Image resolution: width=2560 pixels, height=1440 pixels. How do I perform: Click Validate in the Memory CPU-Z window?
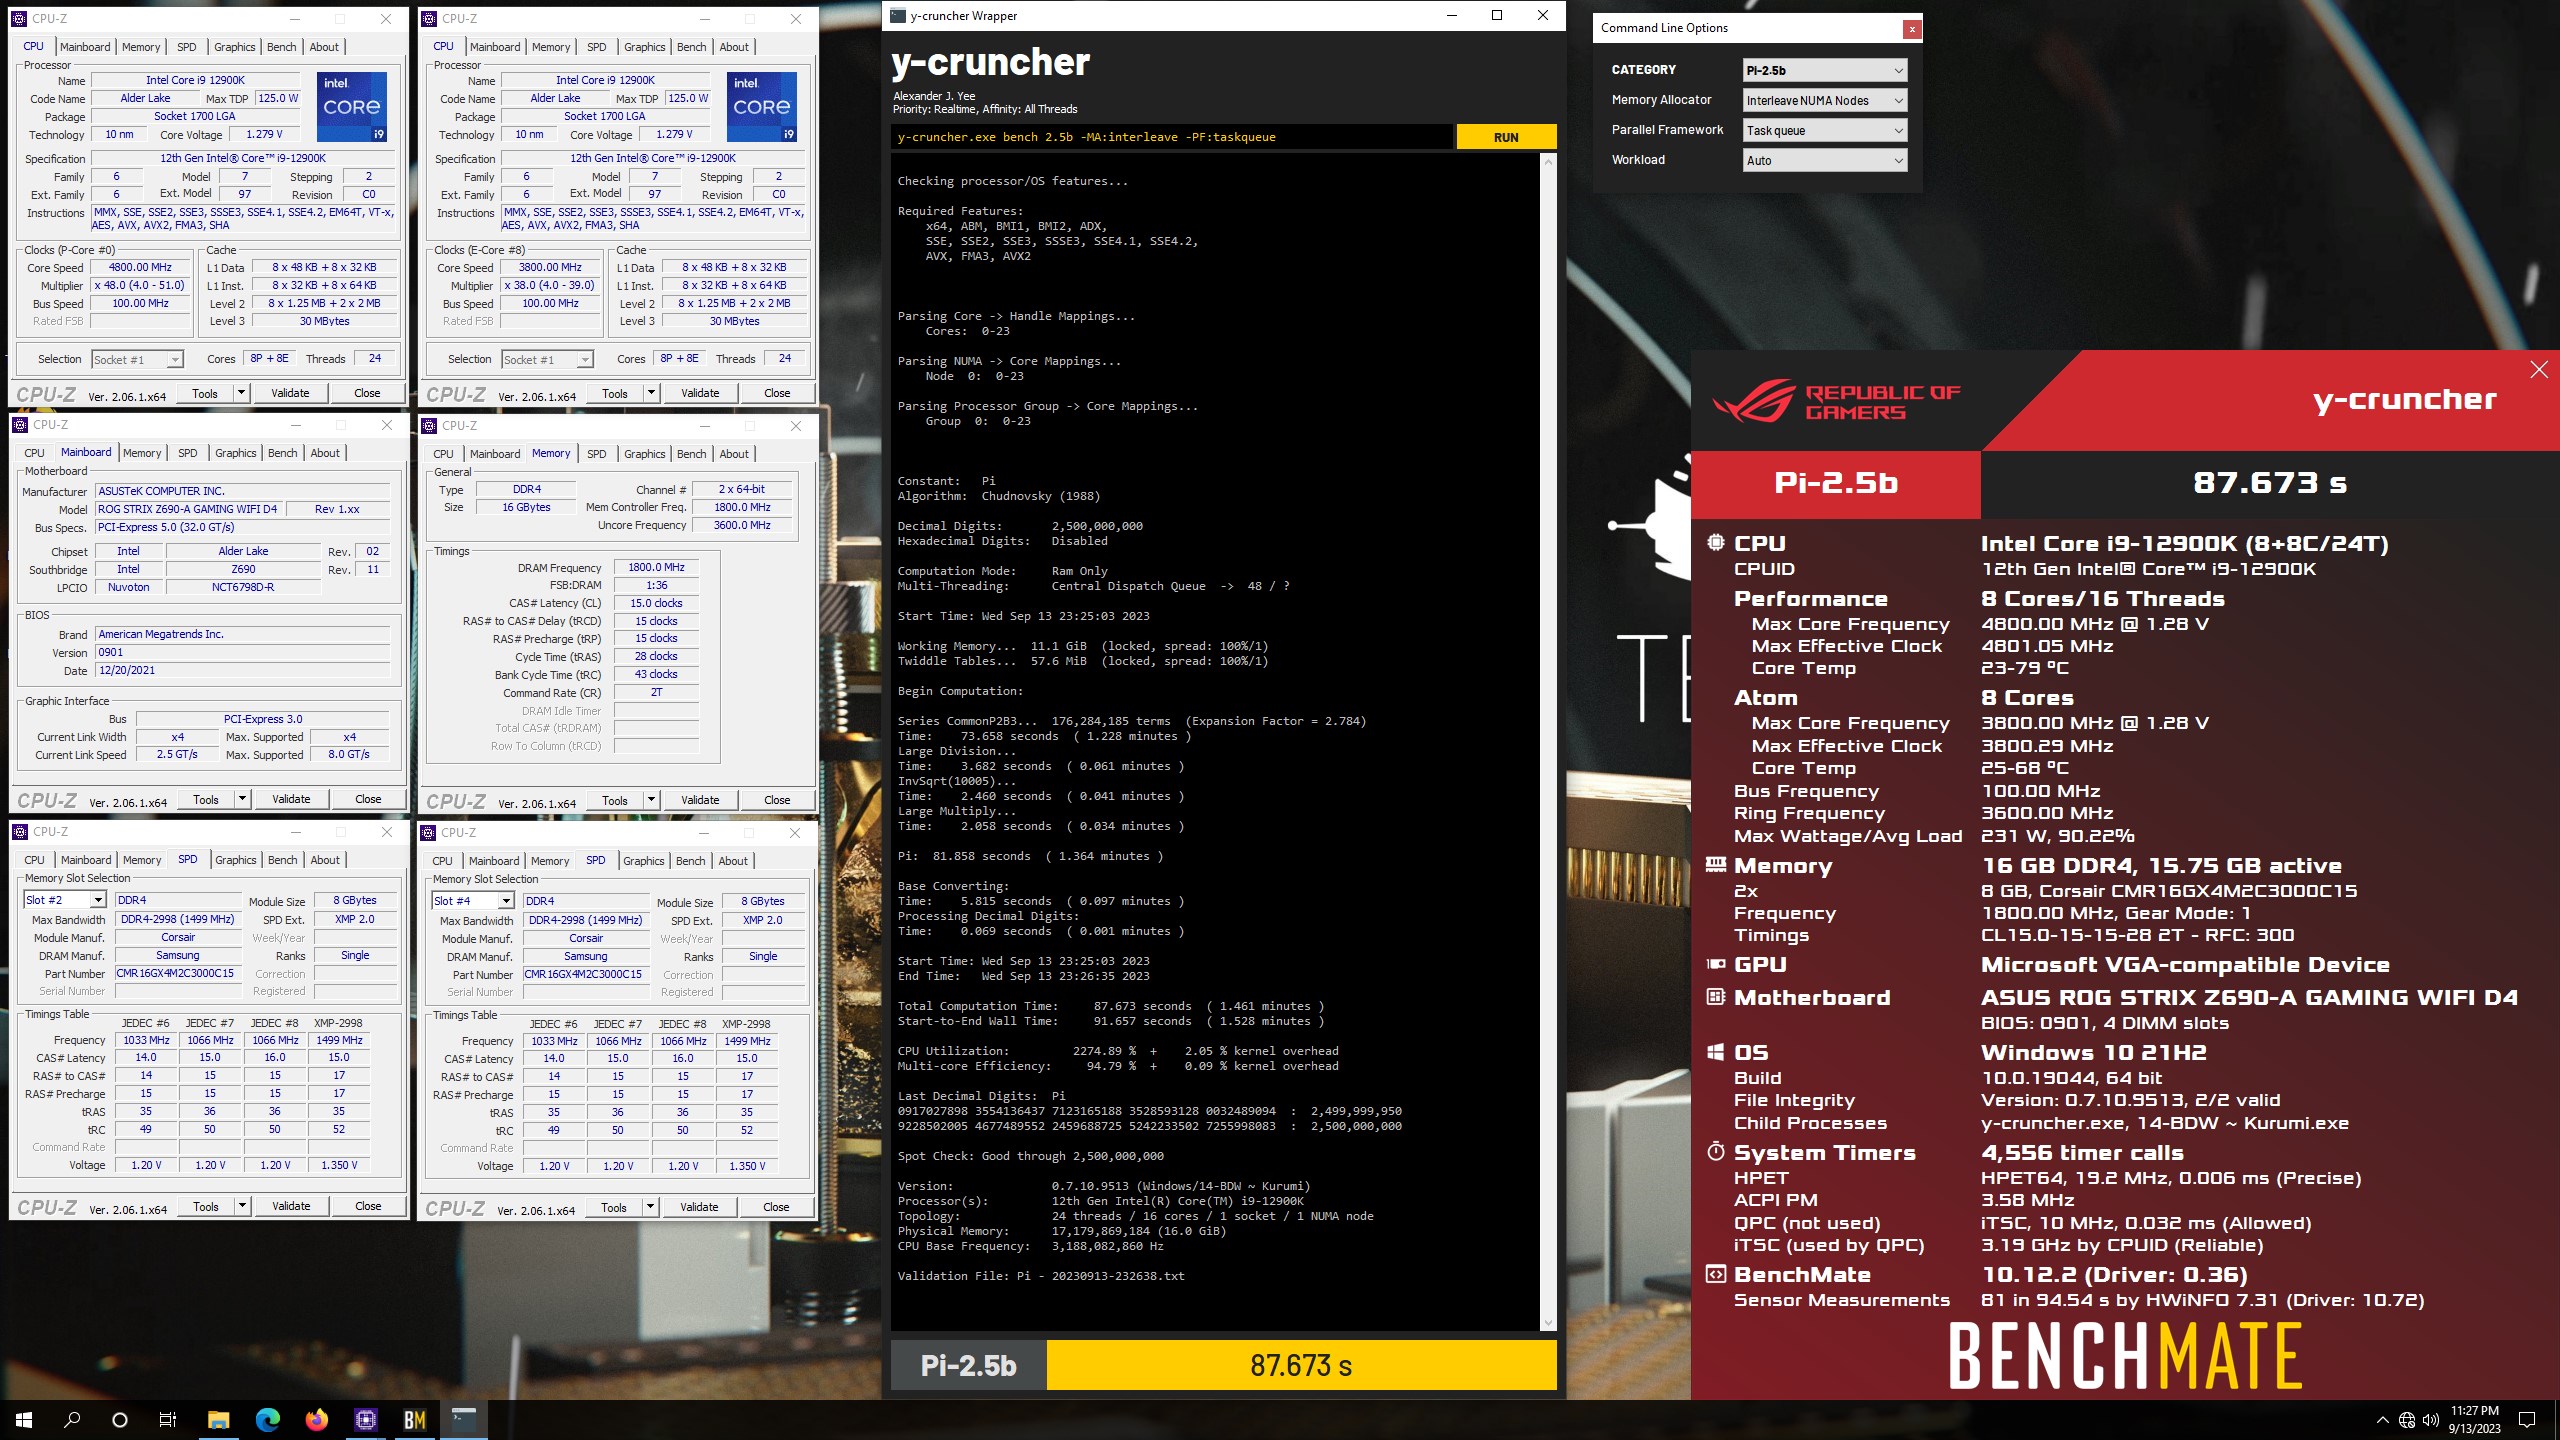pyautogui.click(x=700, y=800)
